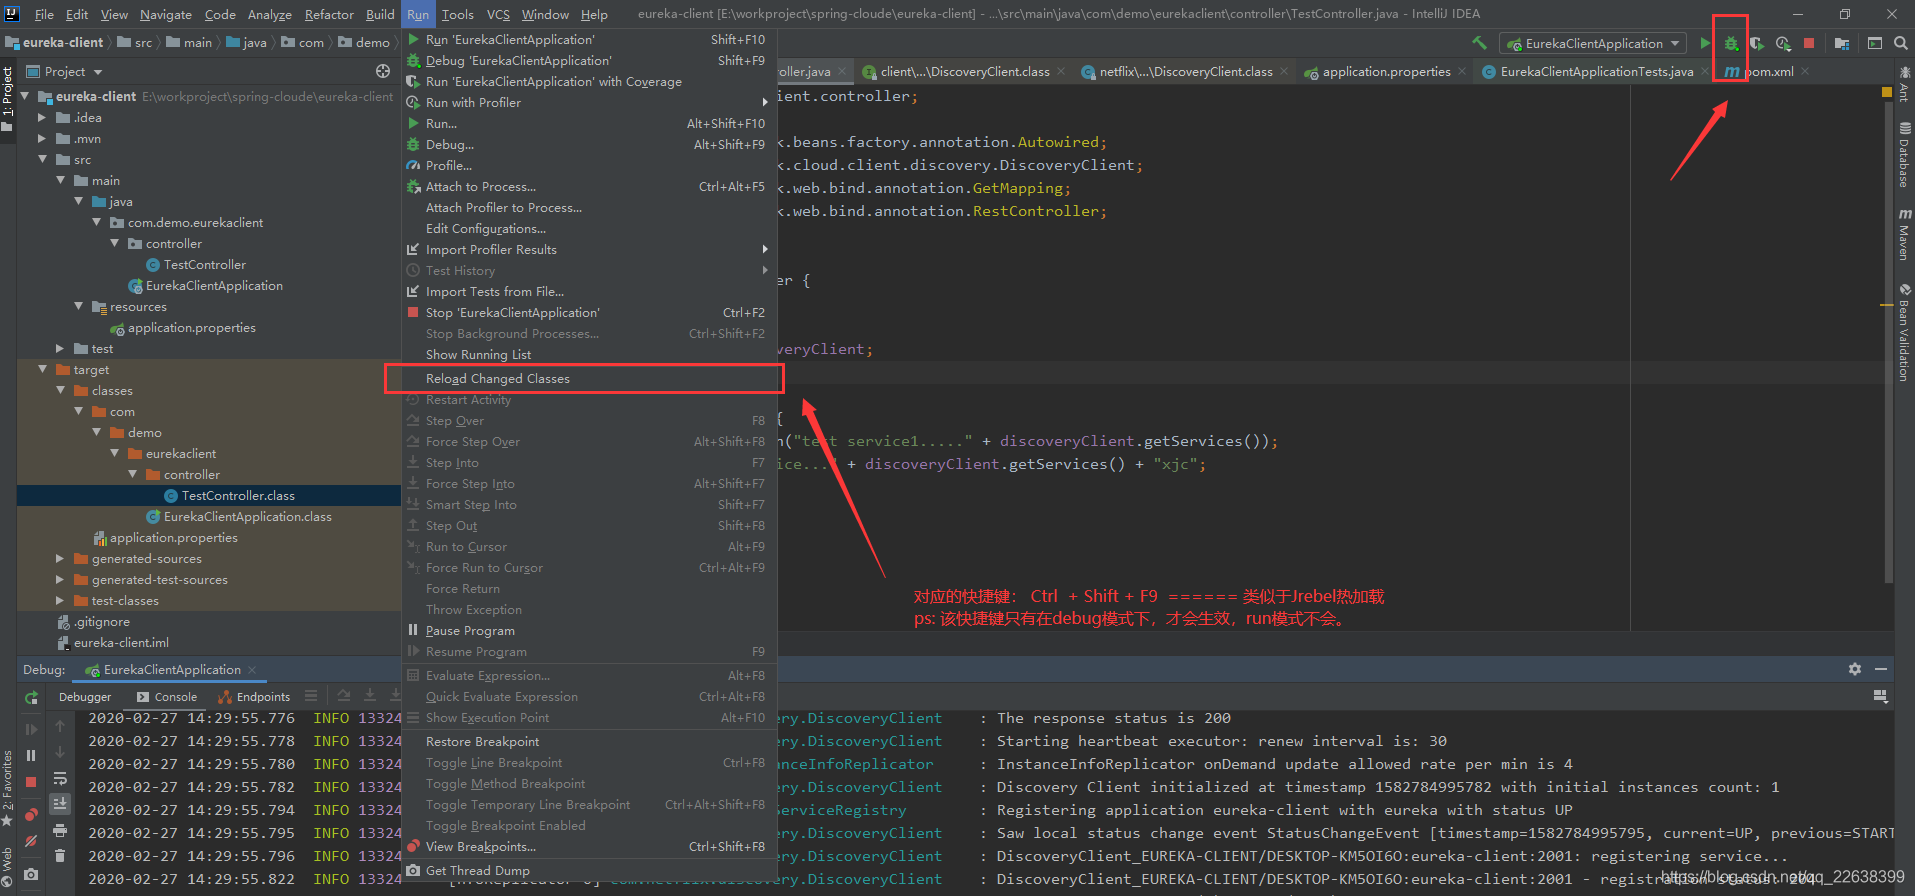Viewport: 1915px width, 896px height.
Task: Close the application.properties editor tab
Action: (x=1462, y=71)
